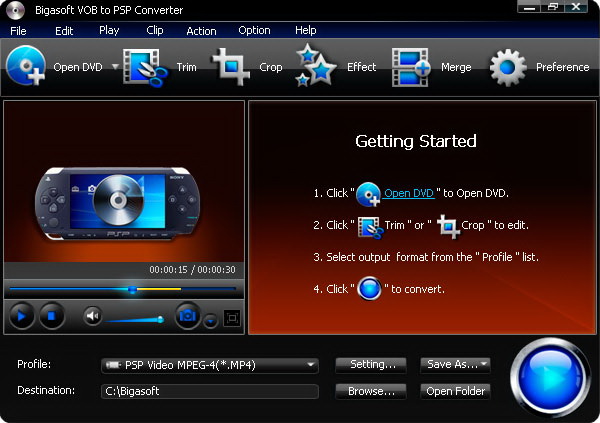The image size is (600, 423).
Task: Open the Option menu
Action: (254, 30)
